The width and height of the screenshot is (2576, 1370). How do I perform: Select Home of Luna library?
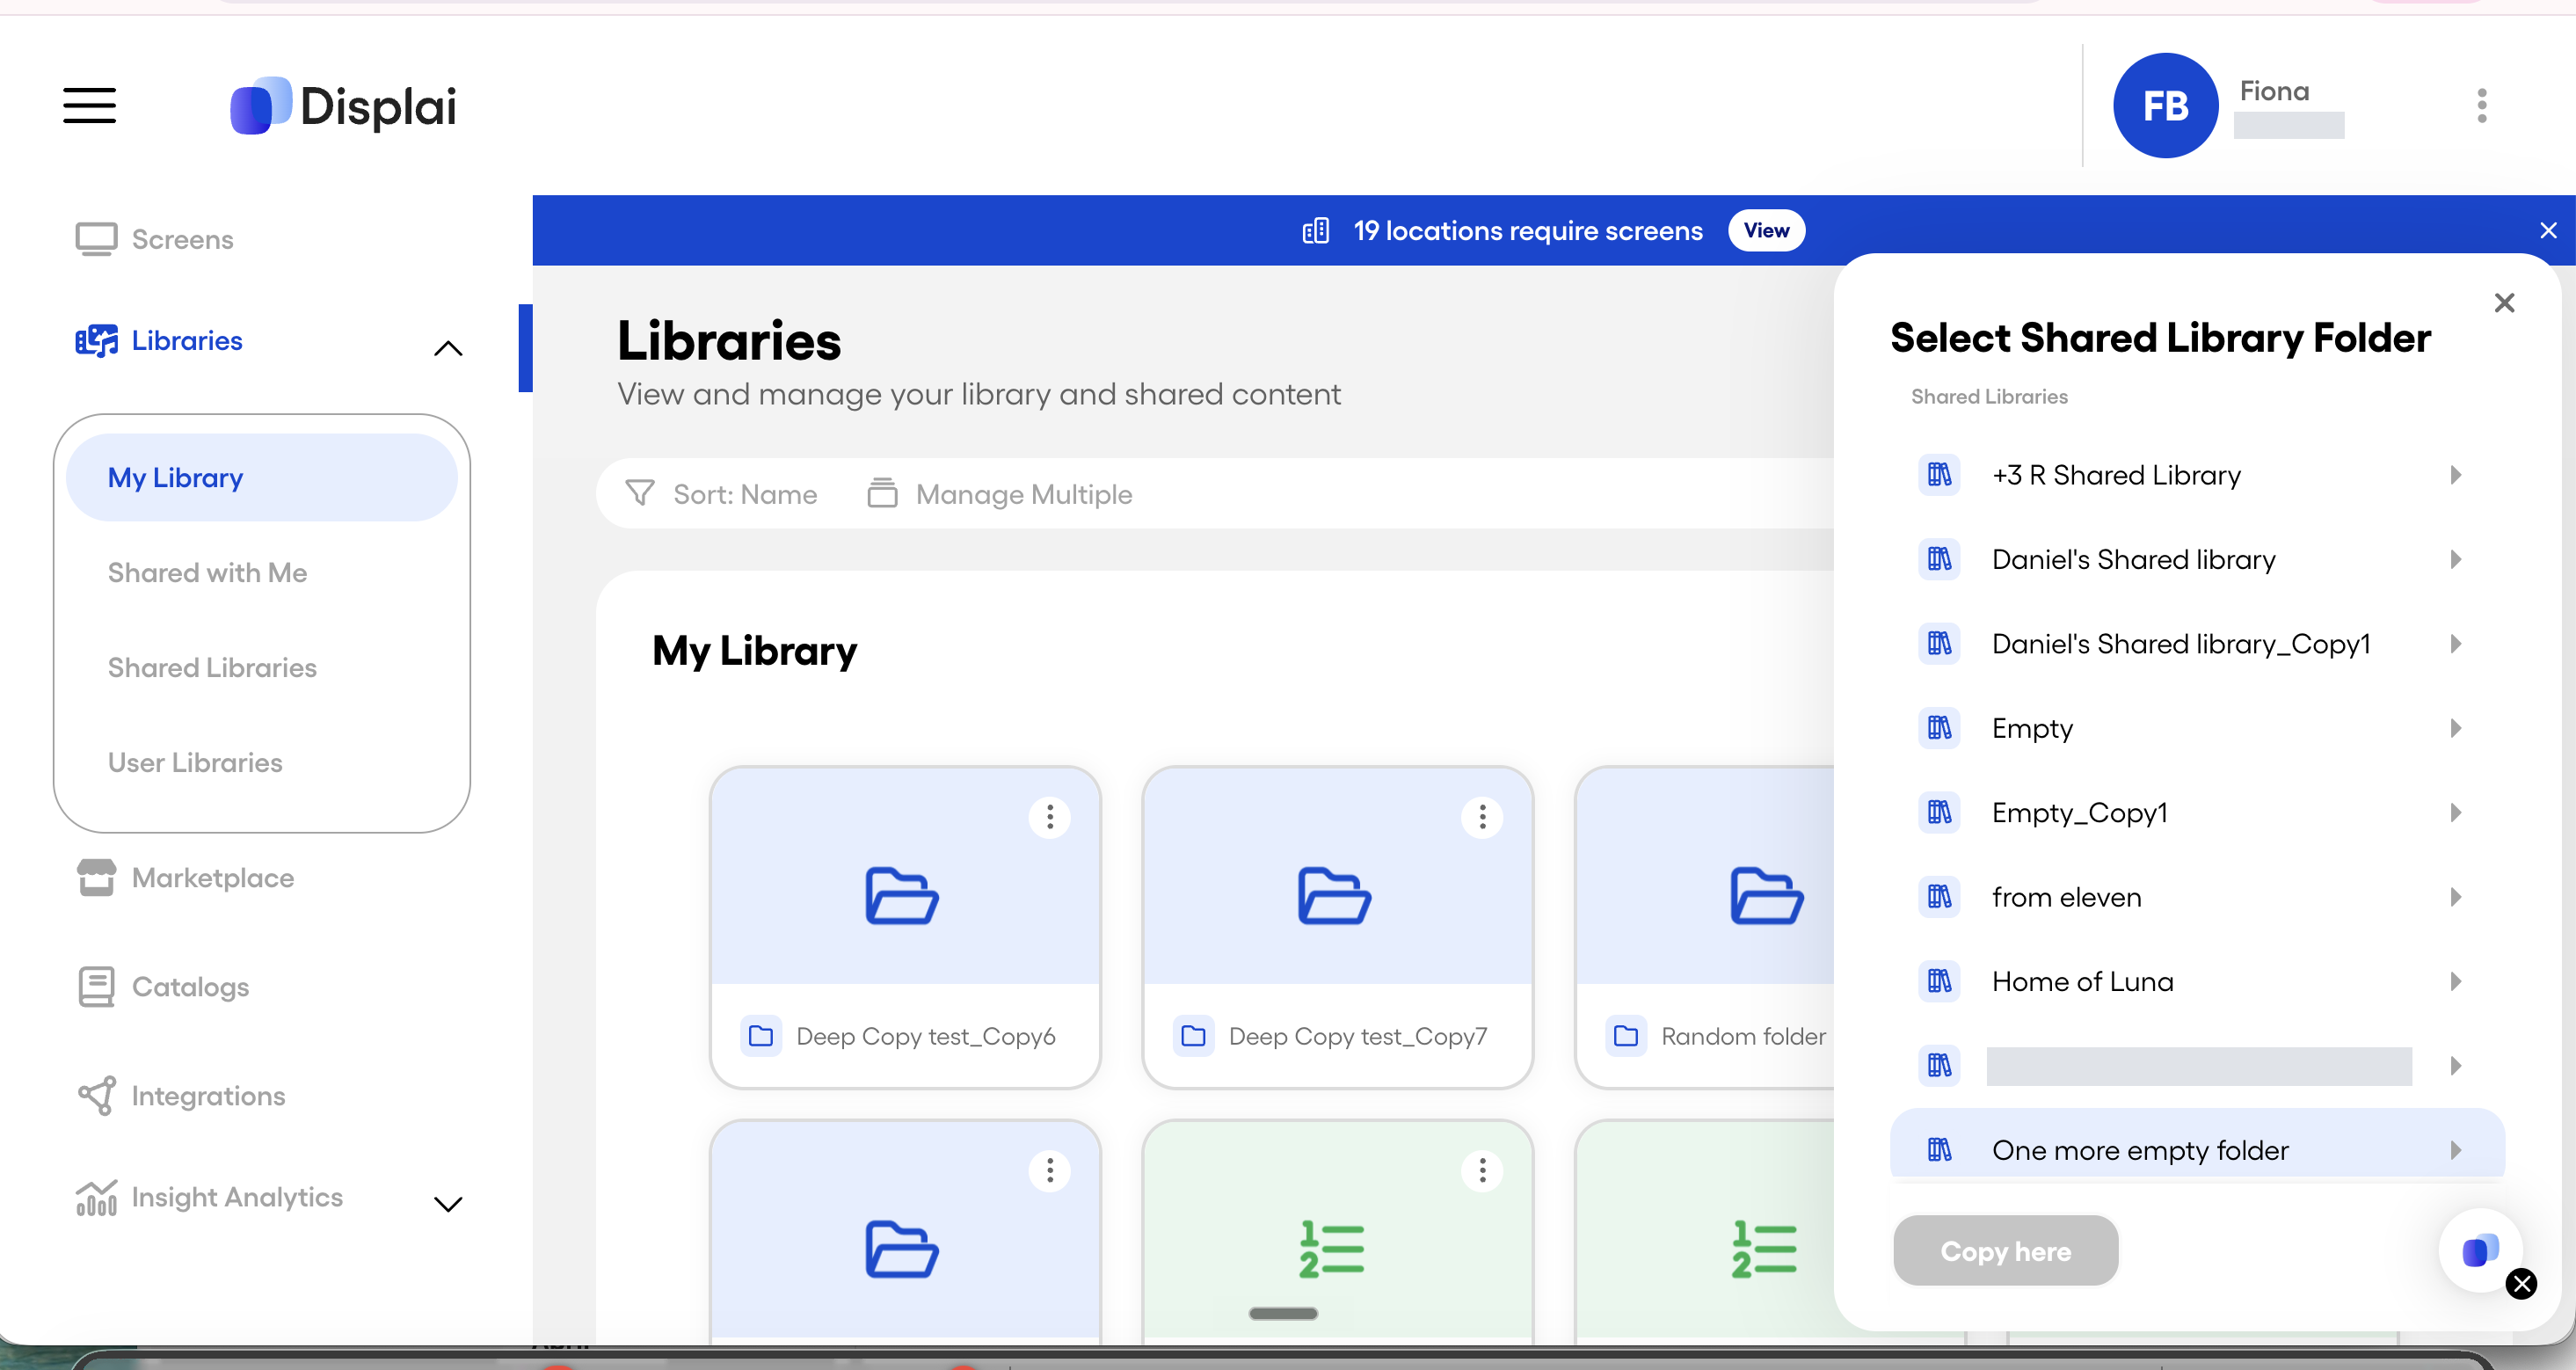pos(2197,981)
